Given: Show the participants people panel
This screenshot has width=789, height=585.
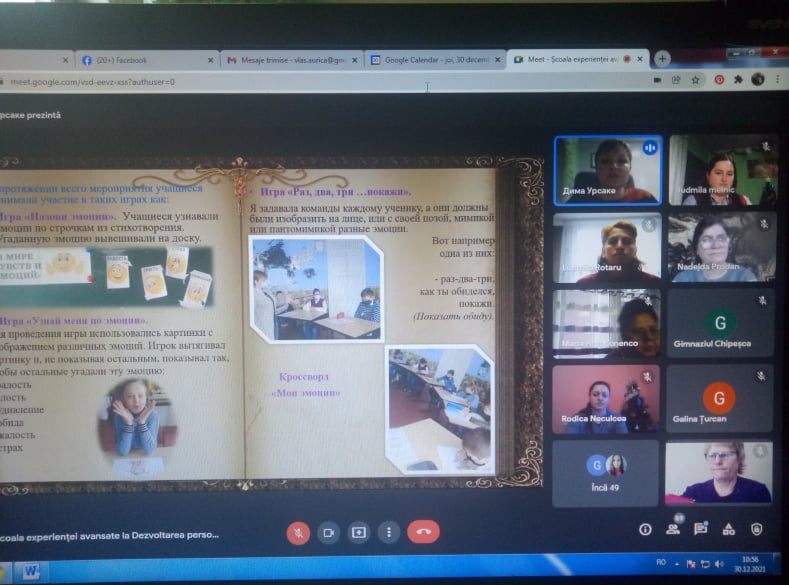Looking at the screenshot, I should [x=675, y=529].
